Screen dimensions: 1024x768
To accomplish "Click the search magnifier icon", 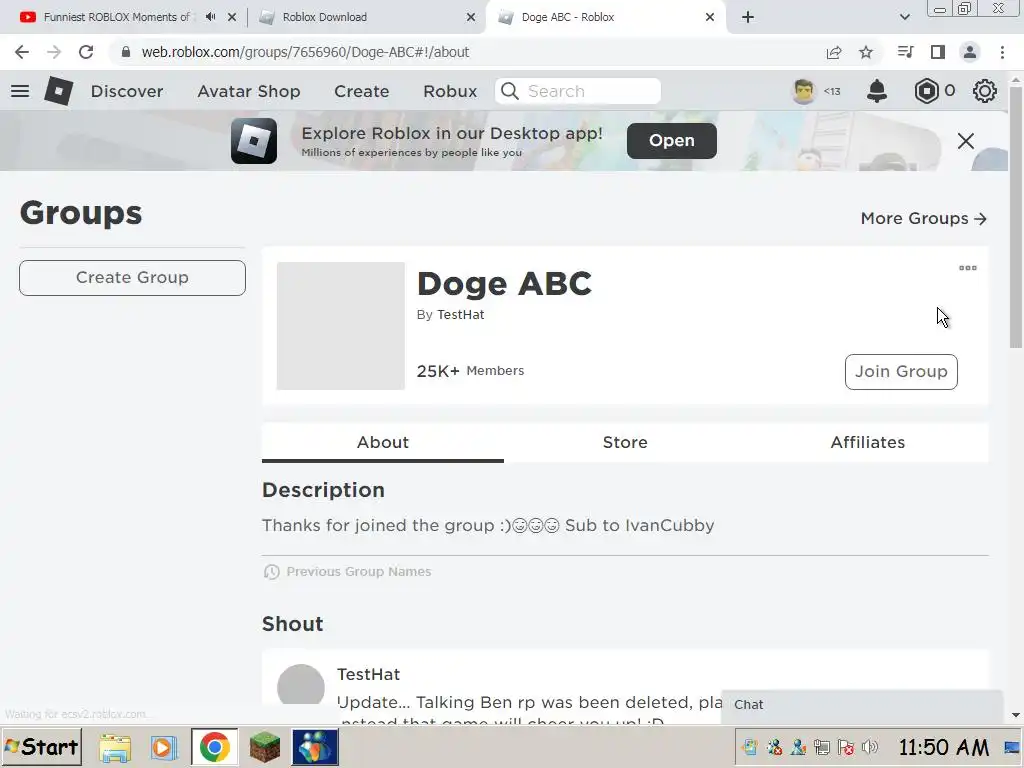I will (x=510, y=91).
